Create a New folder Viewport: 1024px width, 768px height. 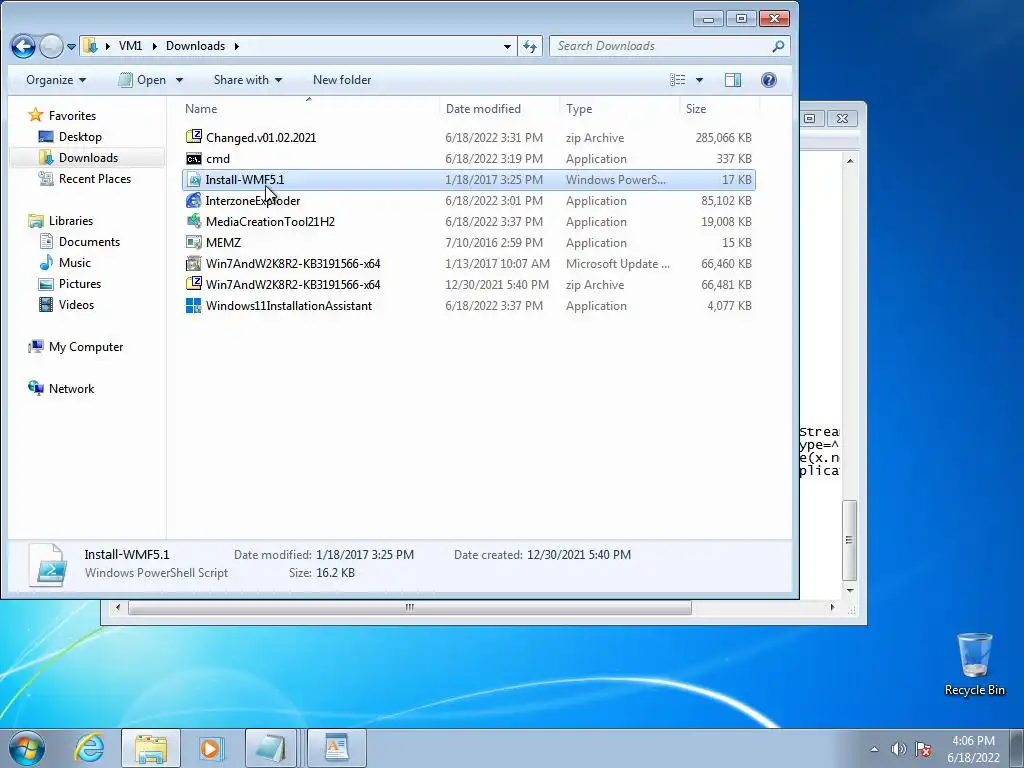coord(342,80)
